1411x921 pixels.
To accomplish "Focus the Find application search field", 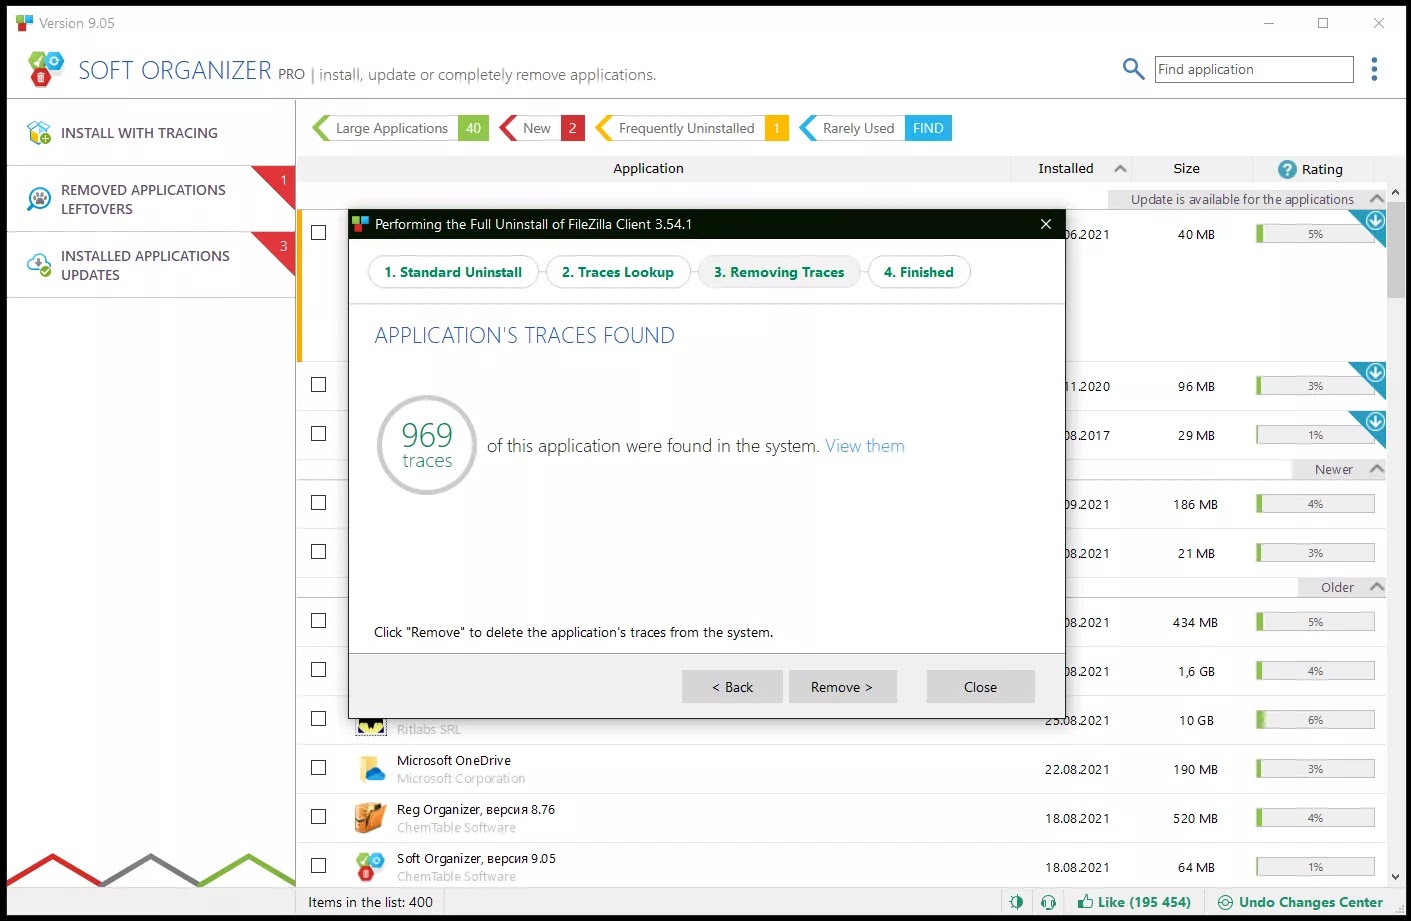I will point(1253,69).
